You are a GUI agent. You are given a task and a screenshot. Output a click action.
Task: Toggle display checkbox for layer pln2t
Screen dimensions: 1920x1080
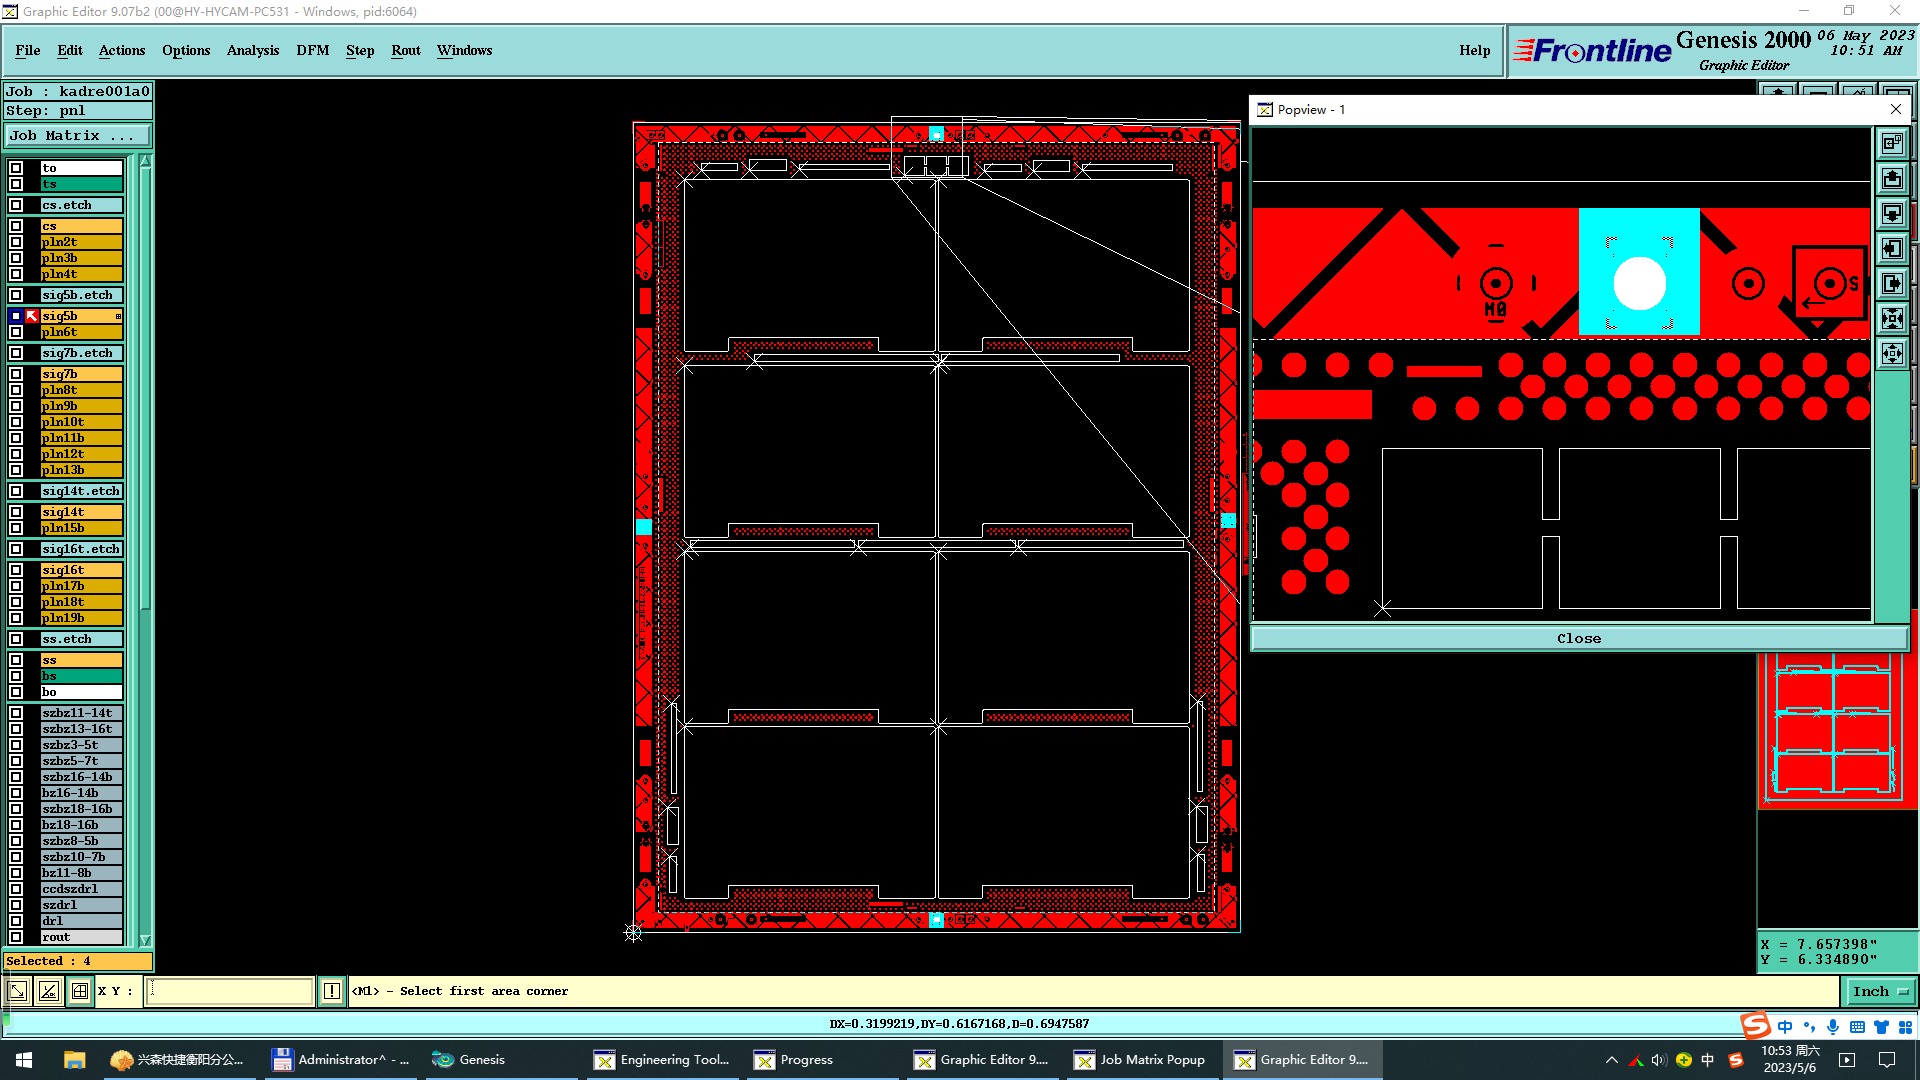pos(16,242)
